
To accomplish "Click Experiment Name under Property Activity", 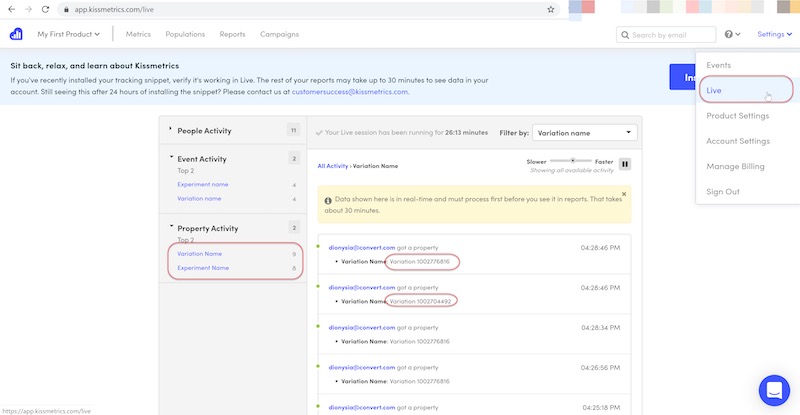I will [203, 268].
